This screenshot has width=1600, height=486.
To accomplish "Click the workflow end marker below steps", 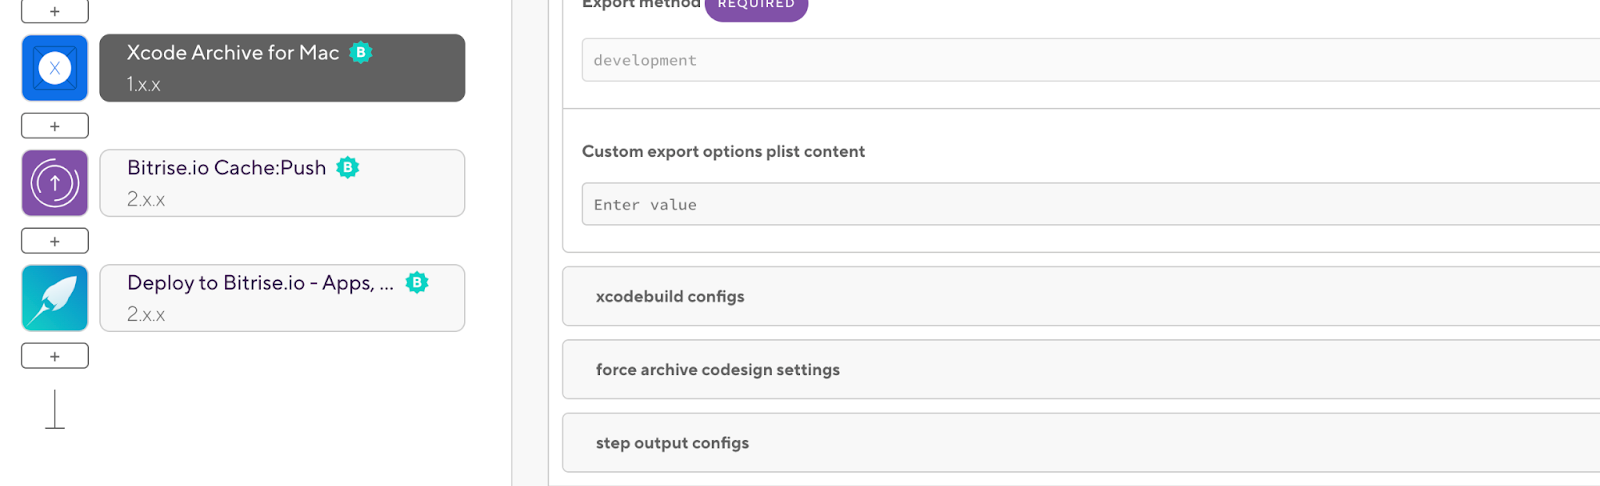I will pyautogui.click(x=55, y=410).
